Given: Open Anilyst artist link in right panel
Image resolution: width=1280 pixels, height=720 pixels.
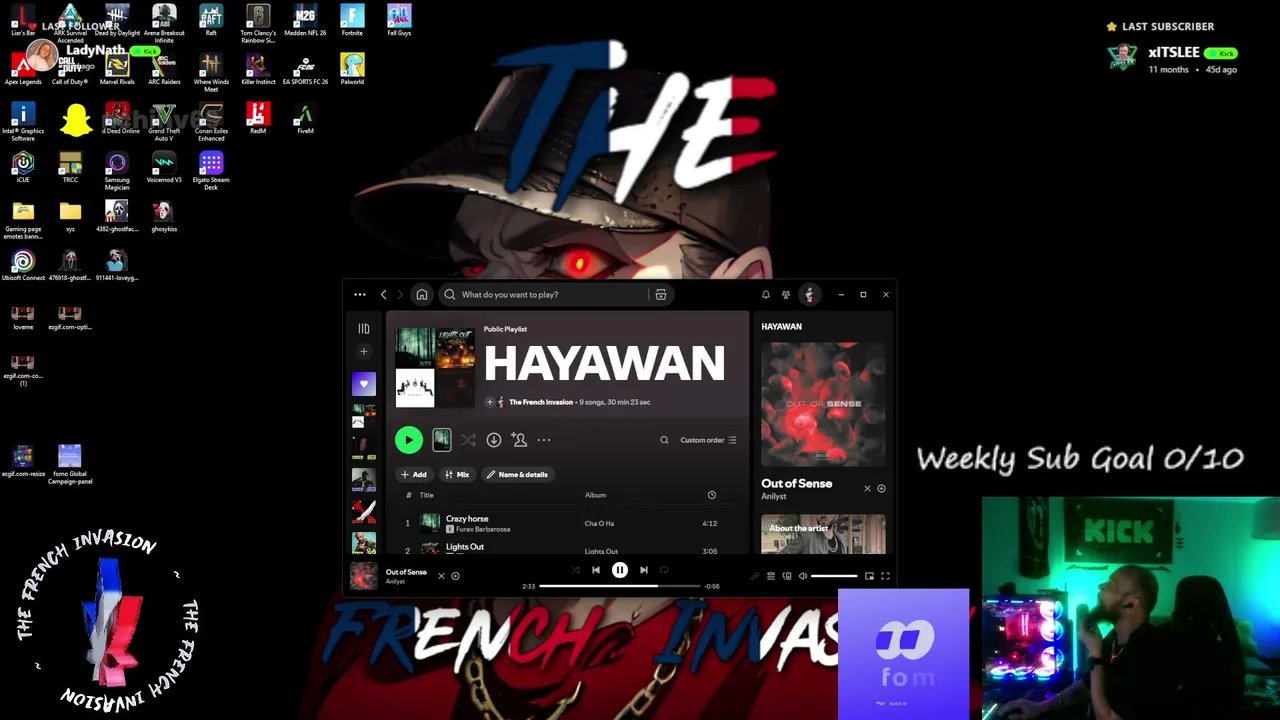Looking at the screenshot, I should (x=774, y=497).
